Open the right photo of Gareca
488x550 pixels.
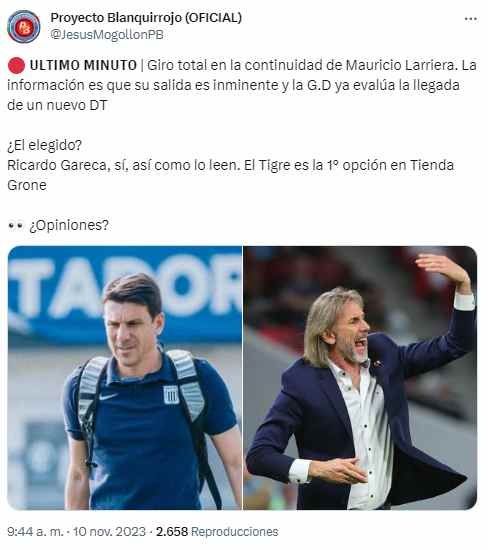pyautogui.click(x=360, y=378)
